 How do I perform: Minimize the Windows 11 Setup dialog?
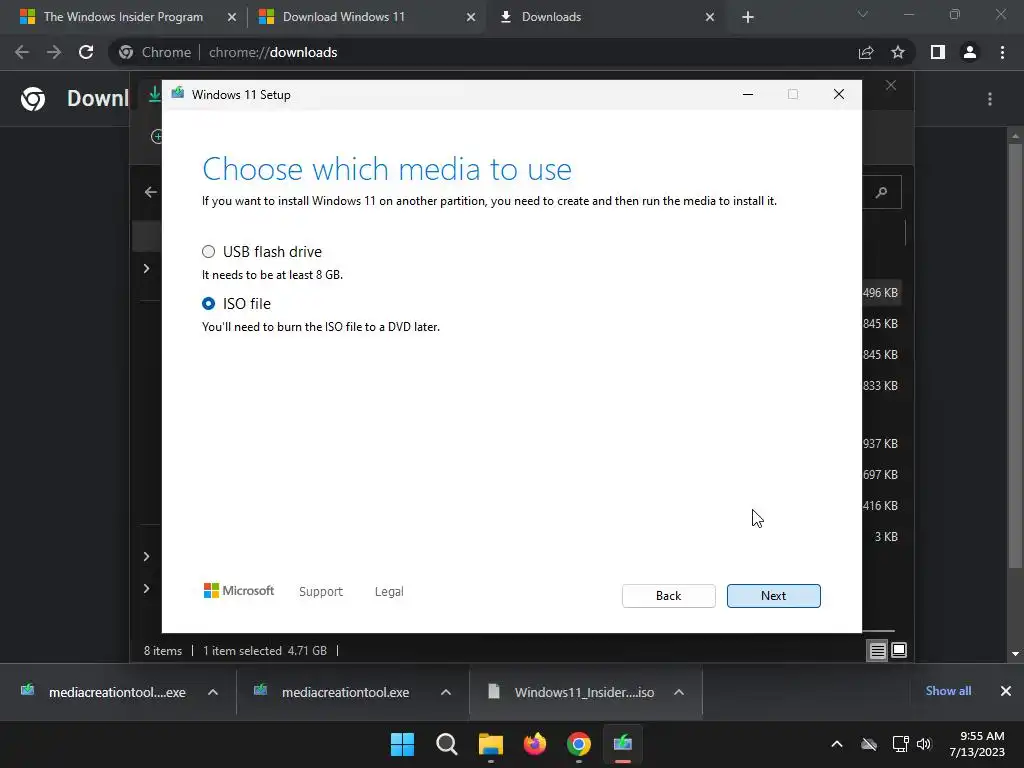pyautogui.click(x=748, y=95)
